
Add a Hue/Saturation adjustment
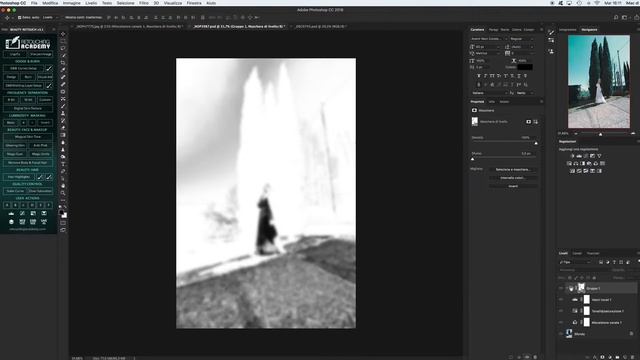click(569, 163)
